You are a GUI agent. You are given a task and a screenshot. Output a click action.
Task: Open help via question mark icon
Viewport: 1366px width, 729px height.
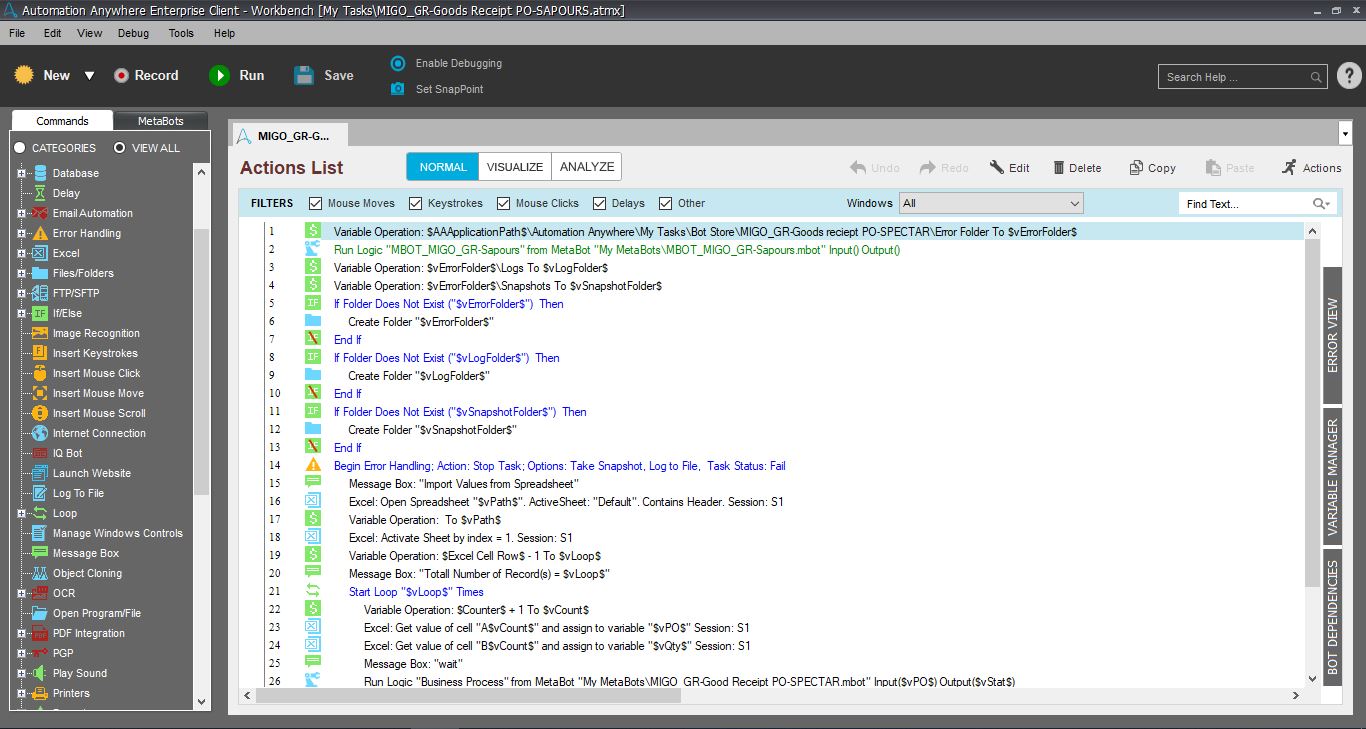pyautogui.click(x=1348, y=76)
